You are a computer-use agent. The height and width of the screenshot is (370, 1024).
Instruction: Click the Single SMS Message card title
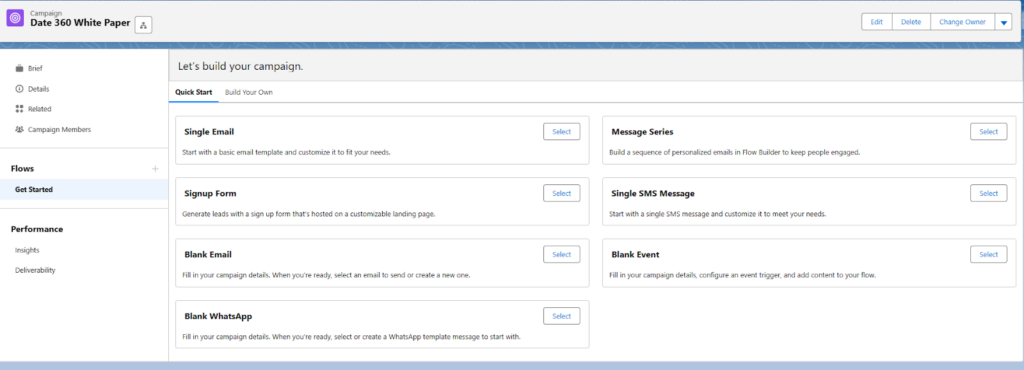[x=653, y=194]
